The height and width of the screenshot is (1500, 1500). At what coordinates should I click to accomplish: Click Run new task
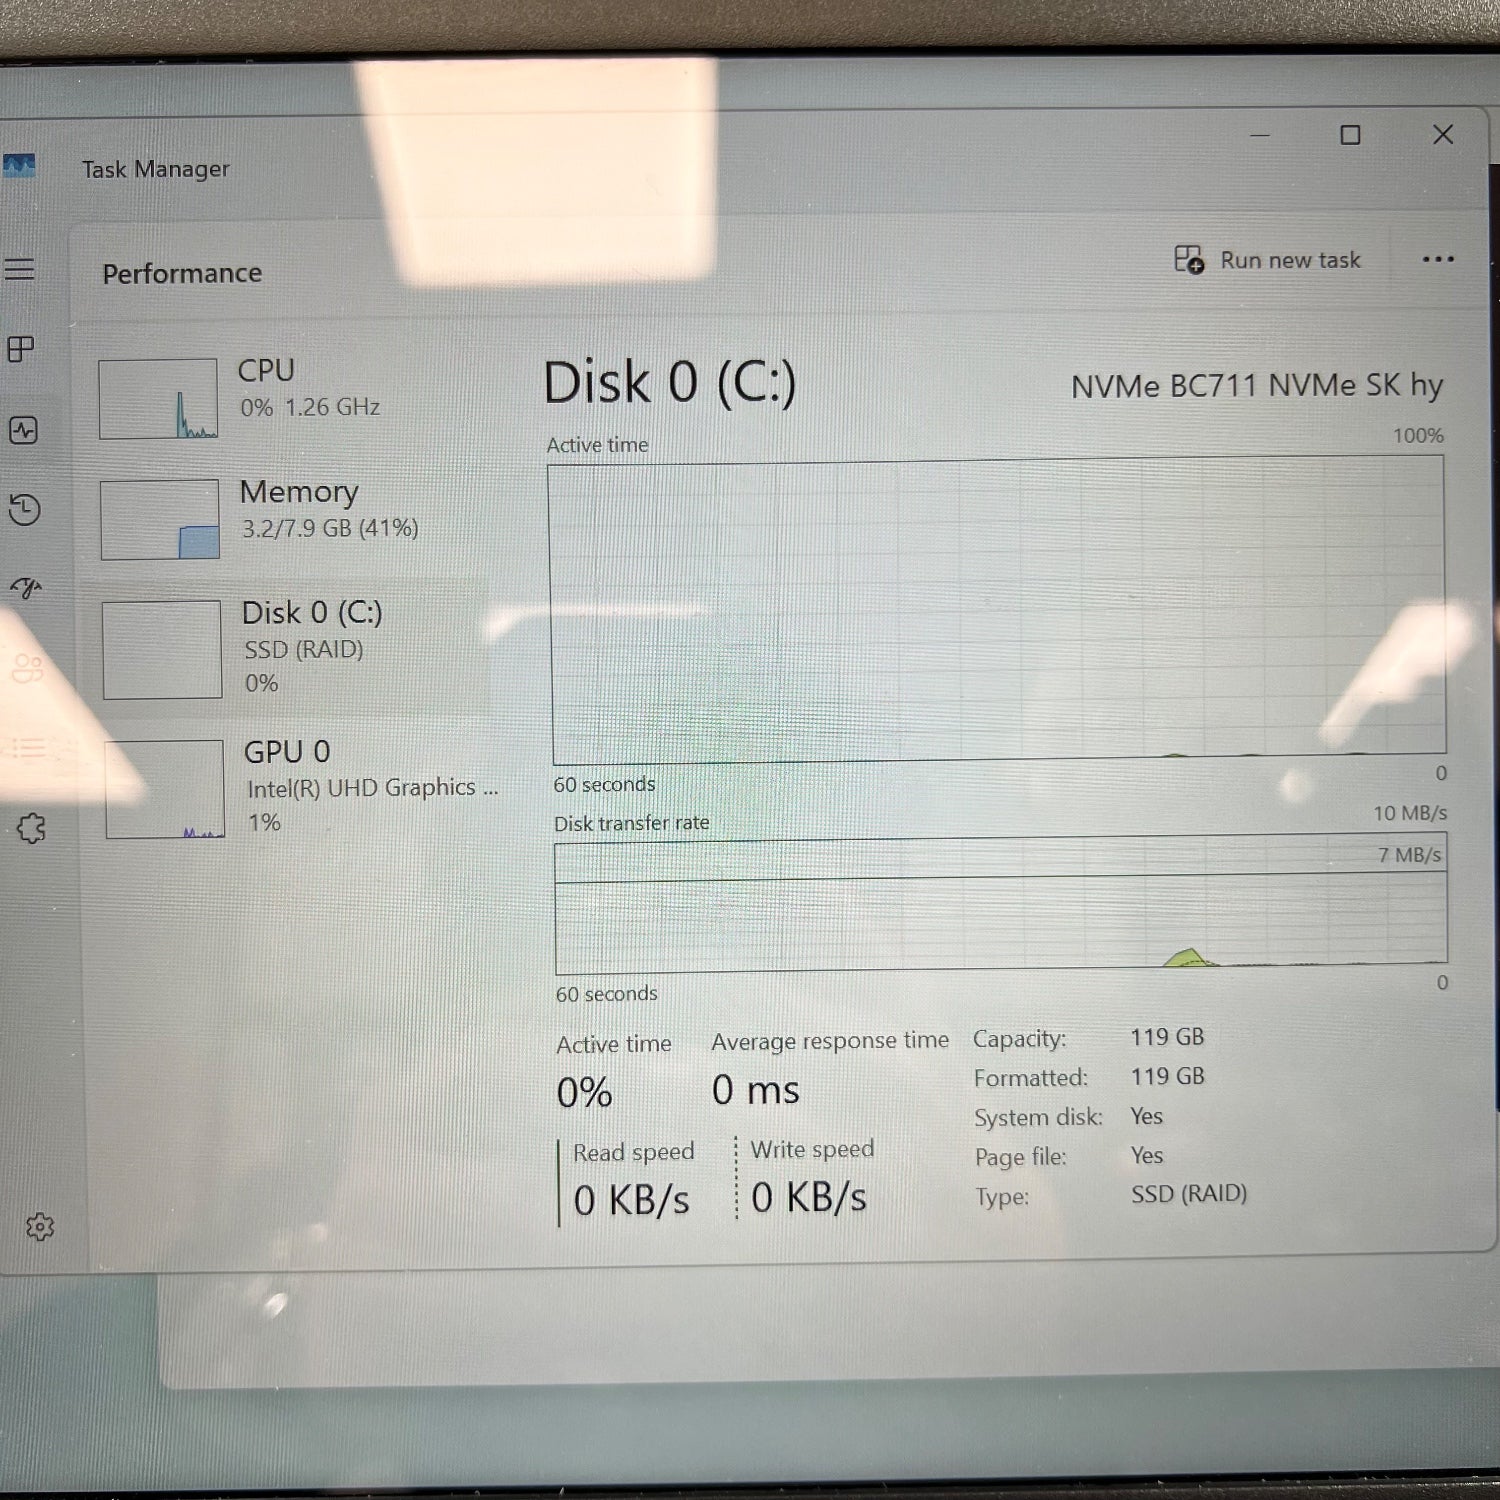click(1267, 260)
